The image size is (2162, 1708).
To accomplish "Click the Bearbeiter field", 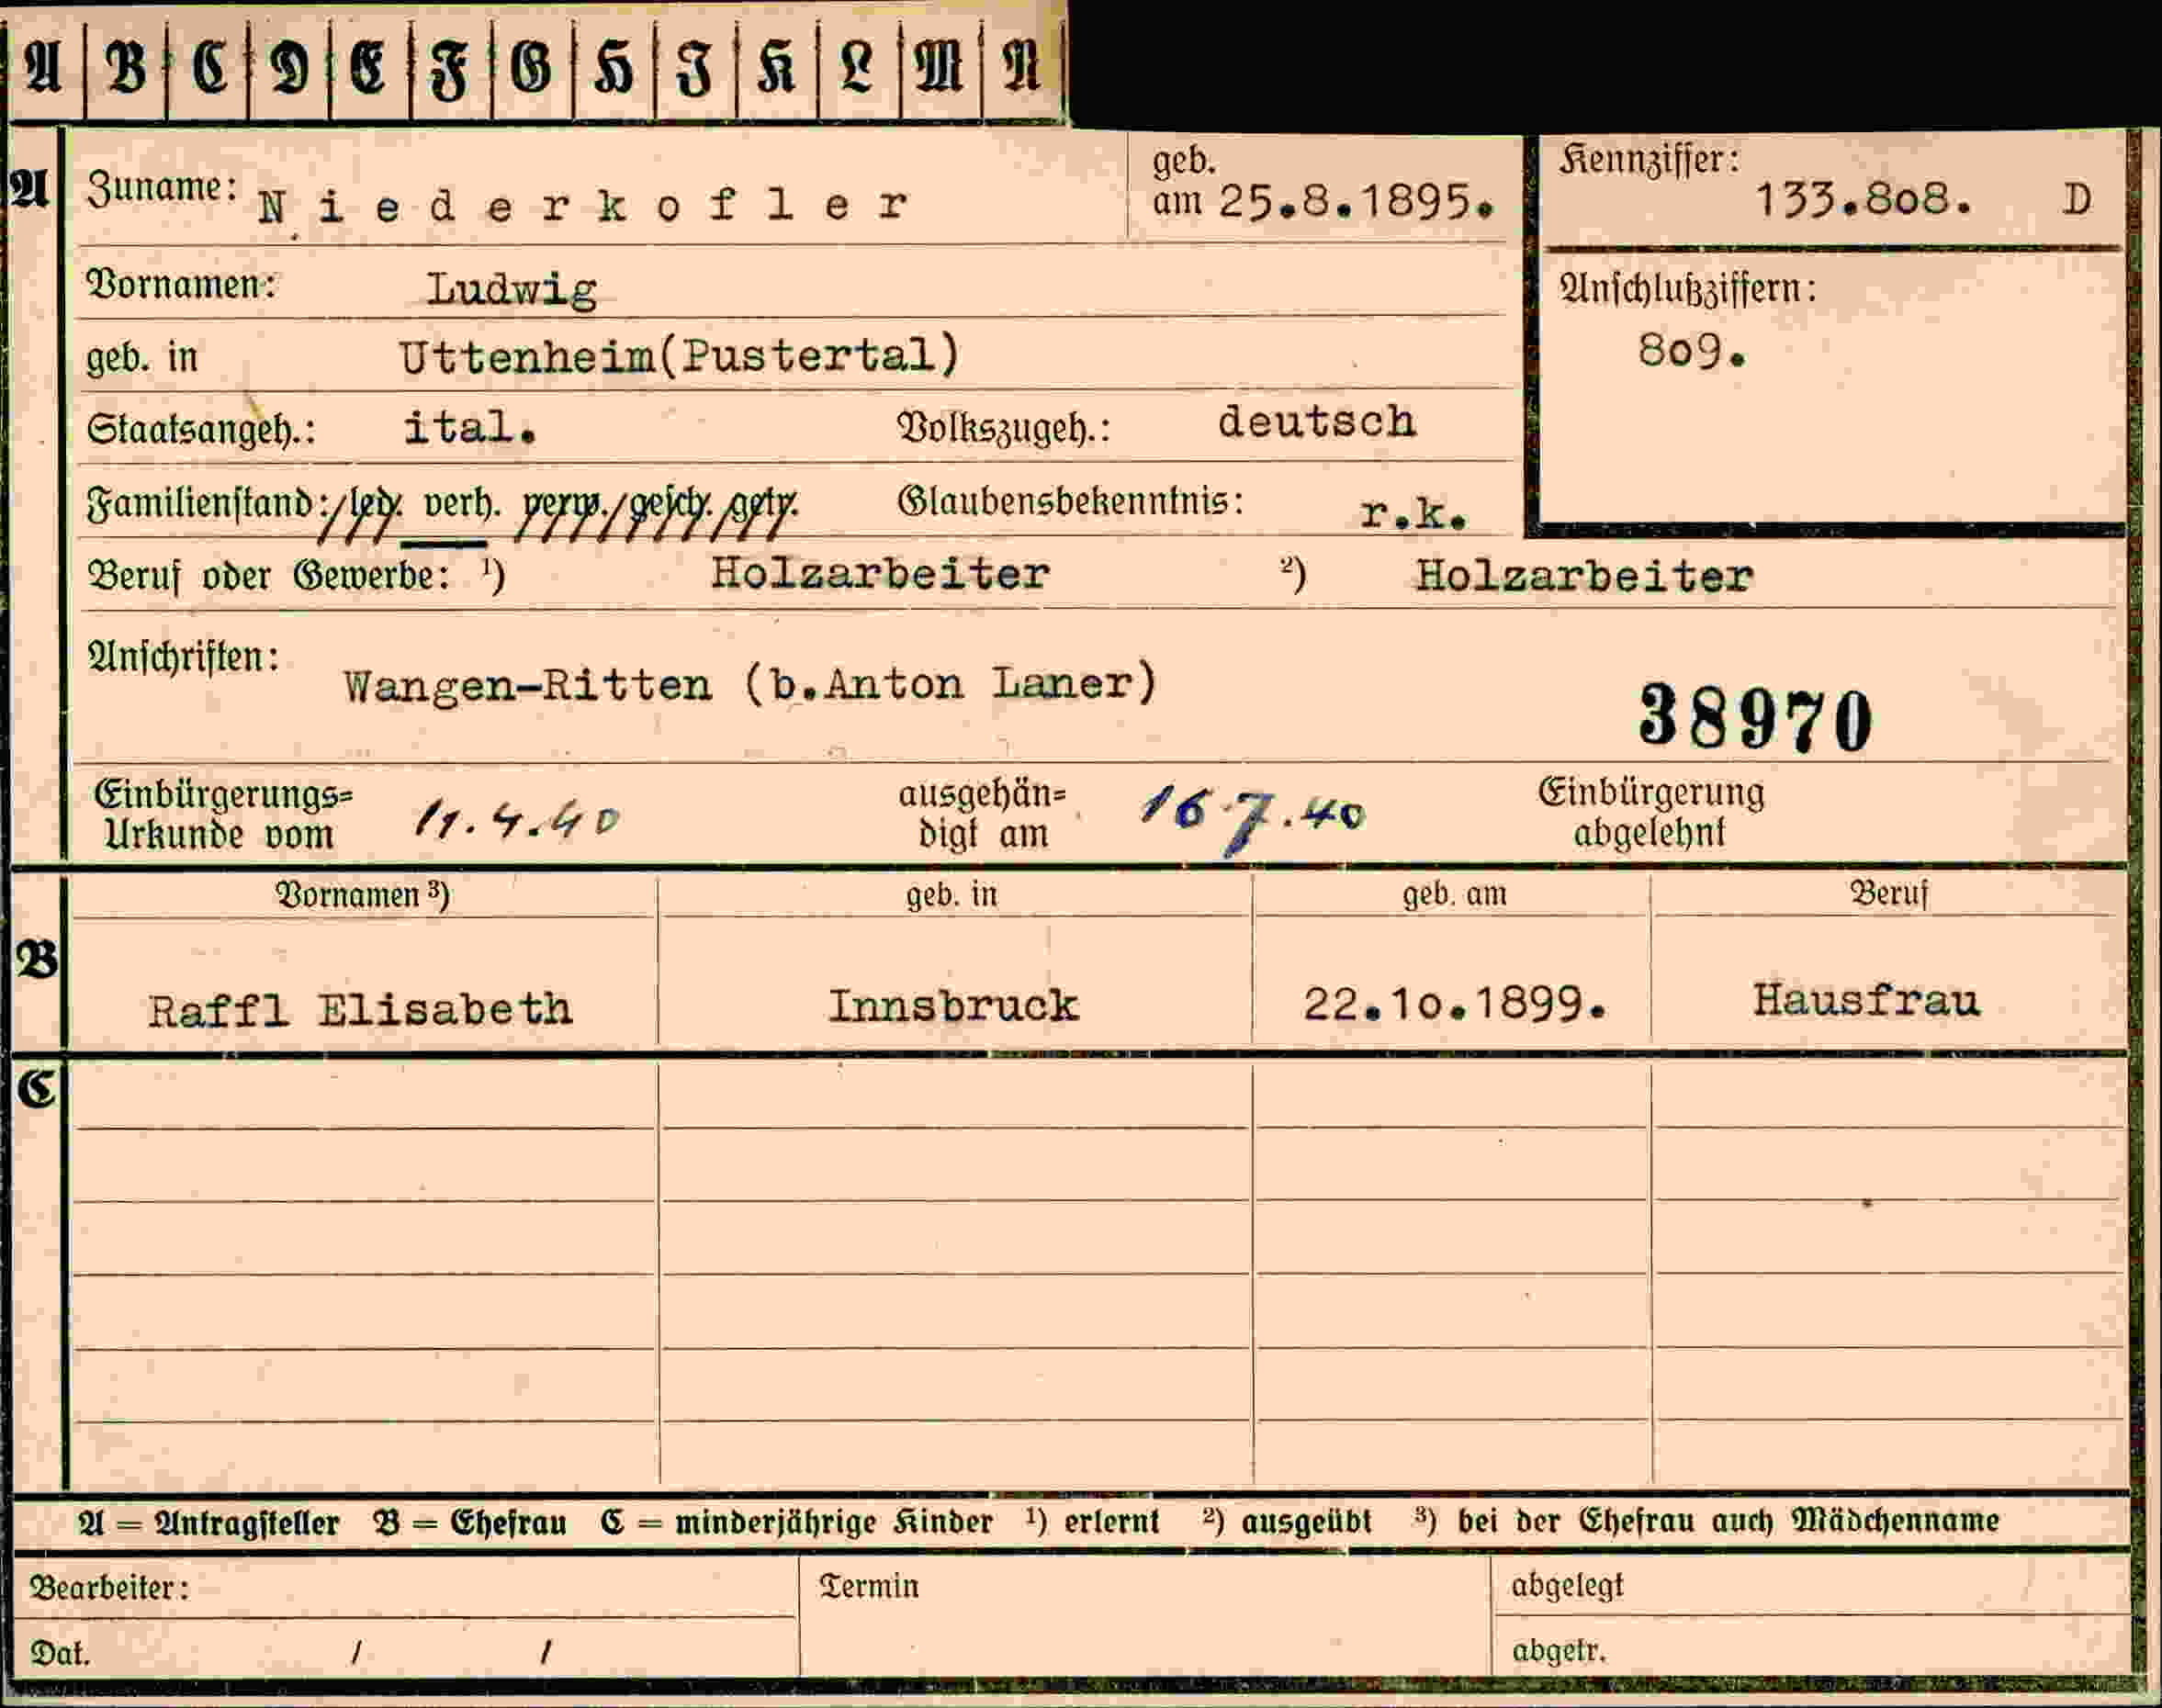I will coord(405,1587).
